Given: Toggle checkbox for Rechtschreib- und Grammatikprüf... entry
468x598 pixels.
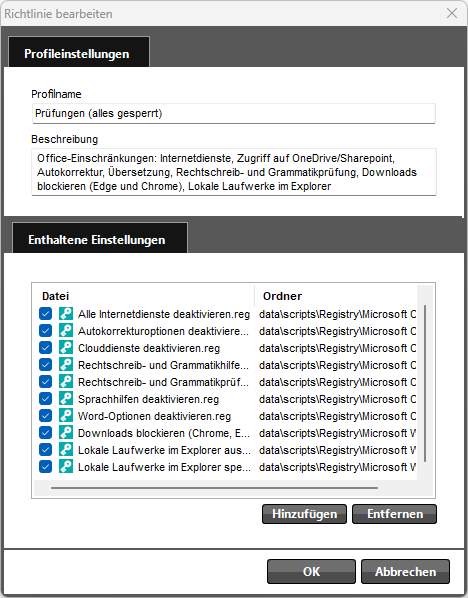Looking at the screenshot, I should pos(45,382).
